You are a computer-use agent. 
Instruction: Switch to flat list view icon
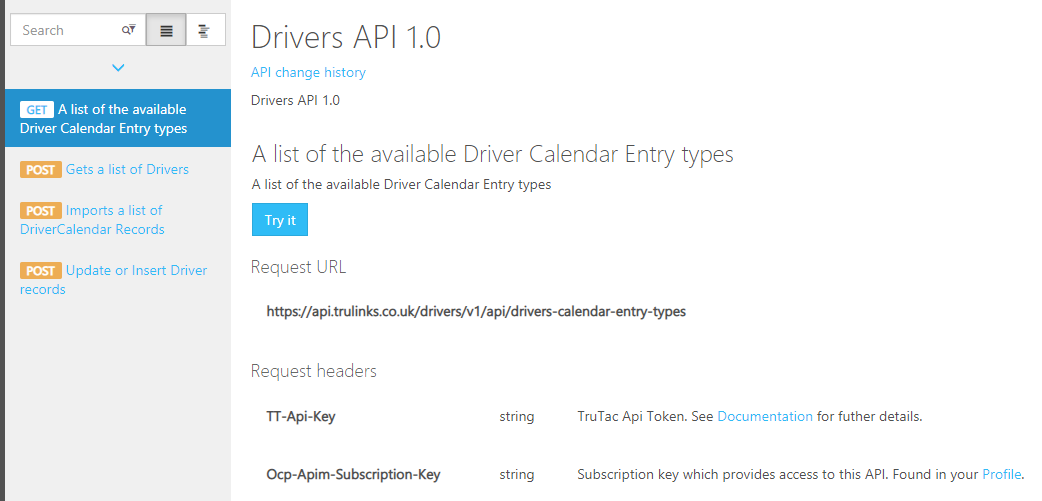point(166,31)
